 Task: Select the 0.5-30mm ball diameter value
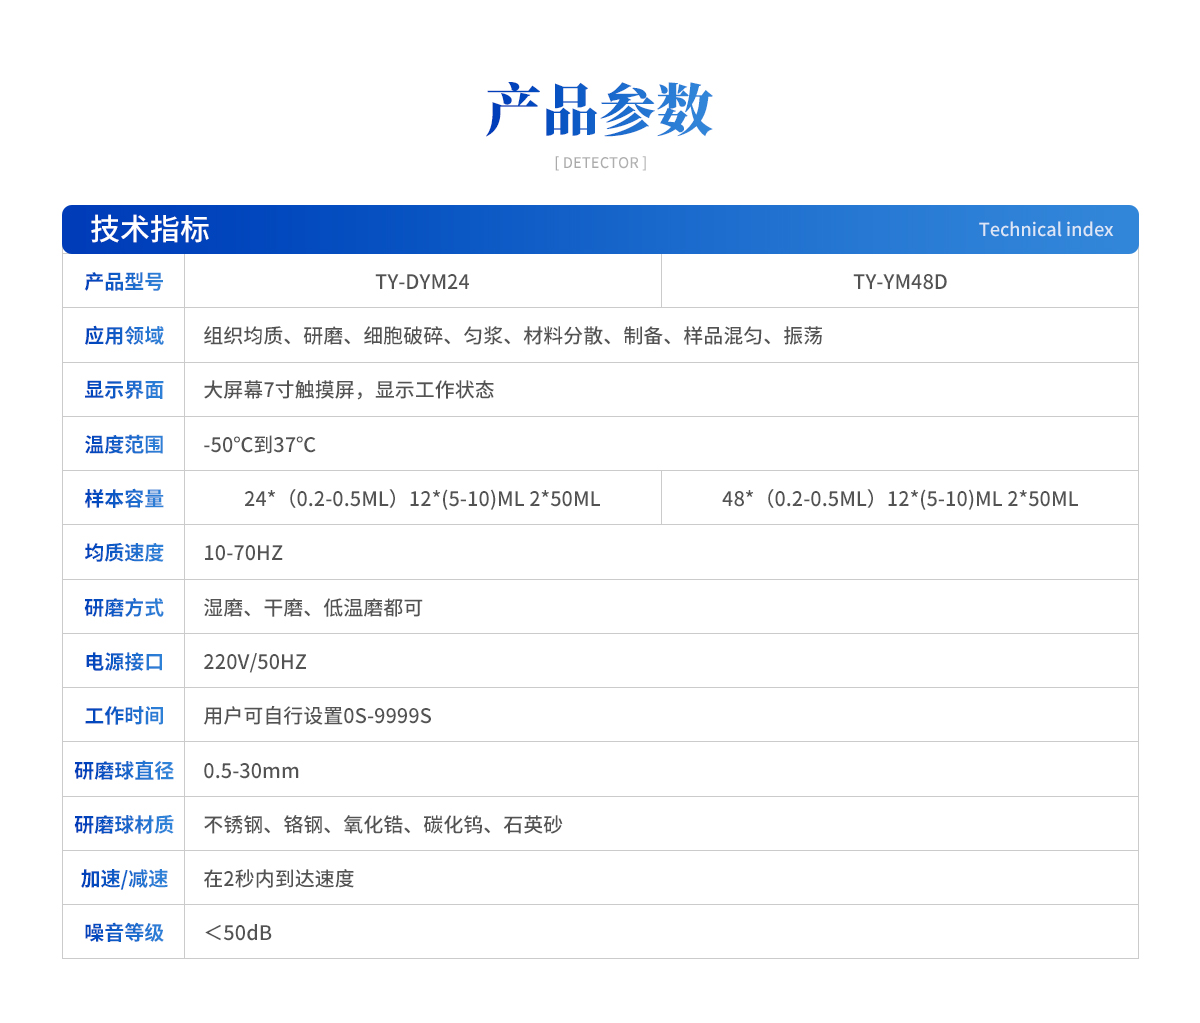tap(251, 771)
